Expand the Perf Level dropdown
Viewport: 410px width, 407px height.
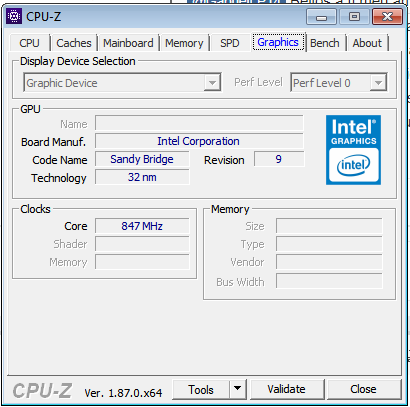coord(339,83)
